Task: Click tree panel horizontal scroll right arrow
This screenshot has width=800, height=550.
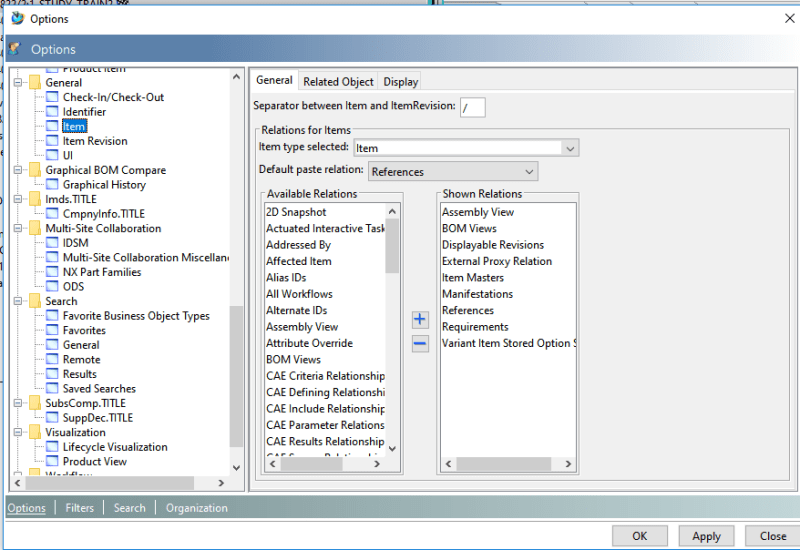Action: [x=221, y=483]
